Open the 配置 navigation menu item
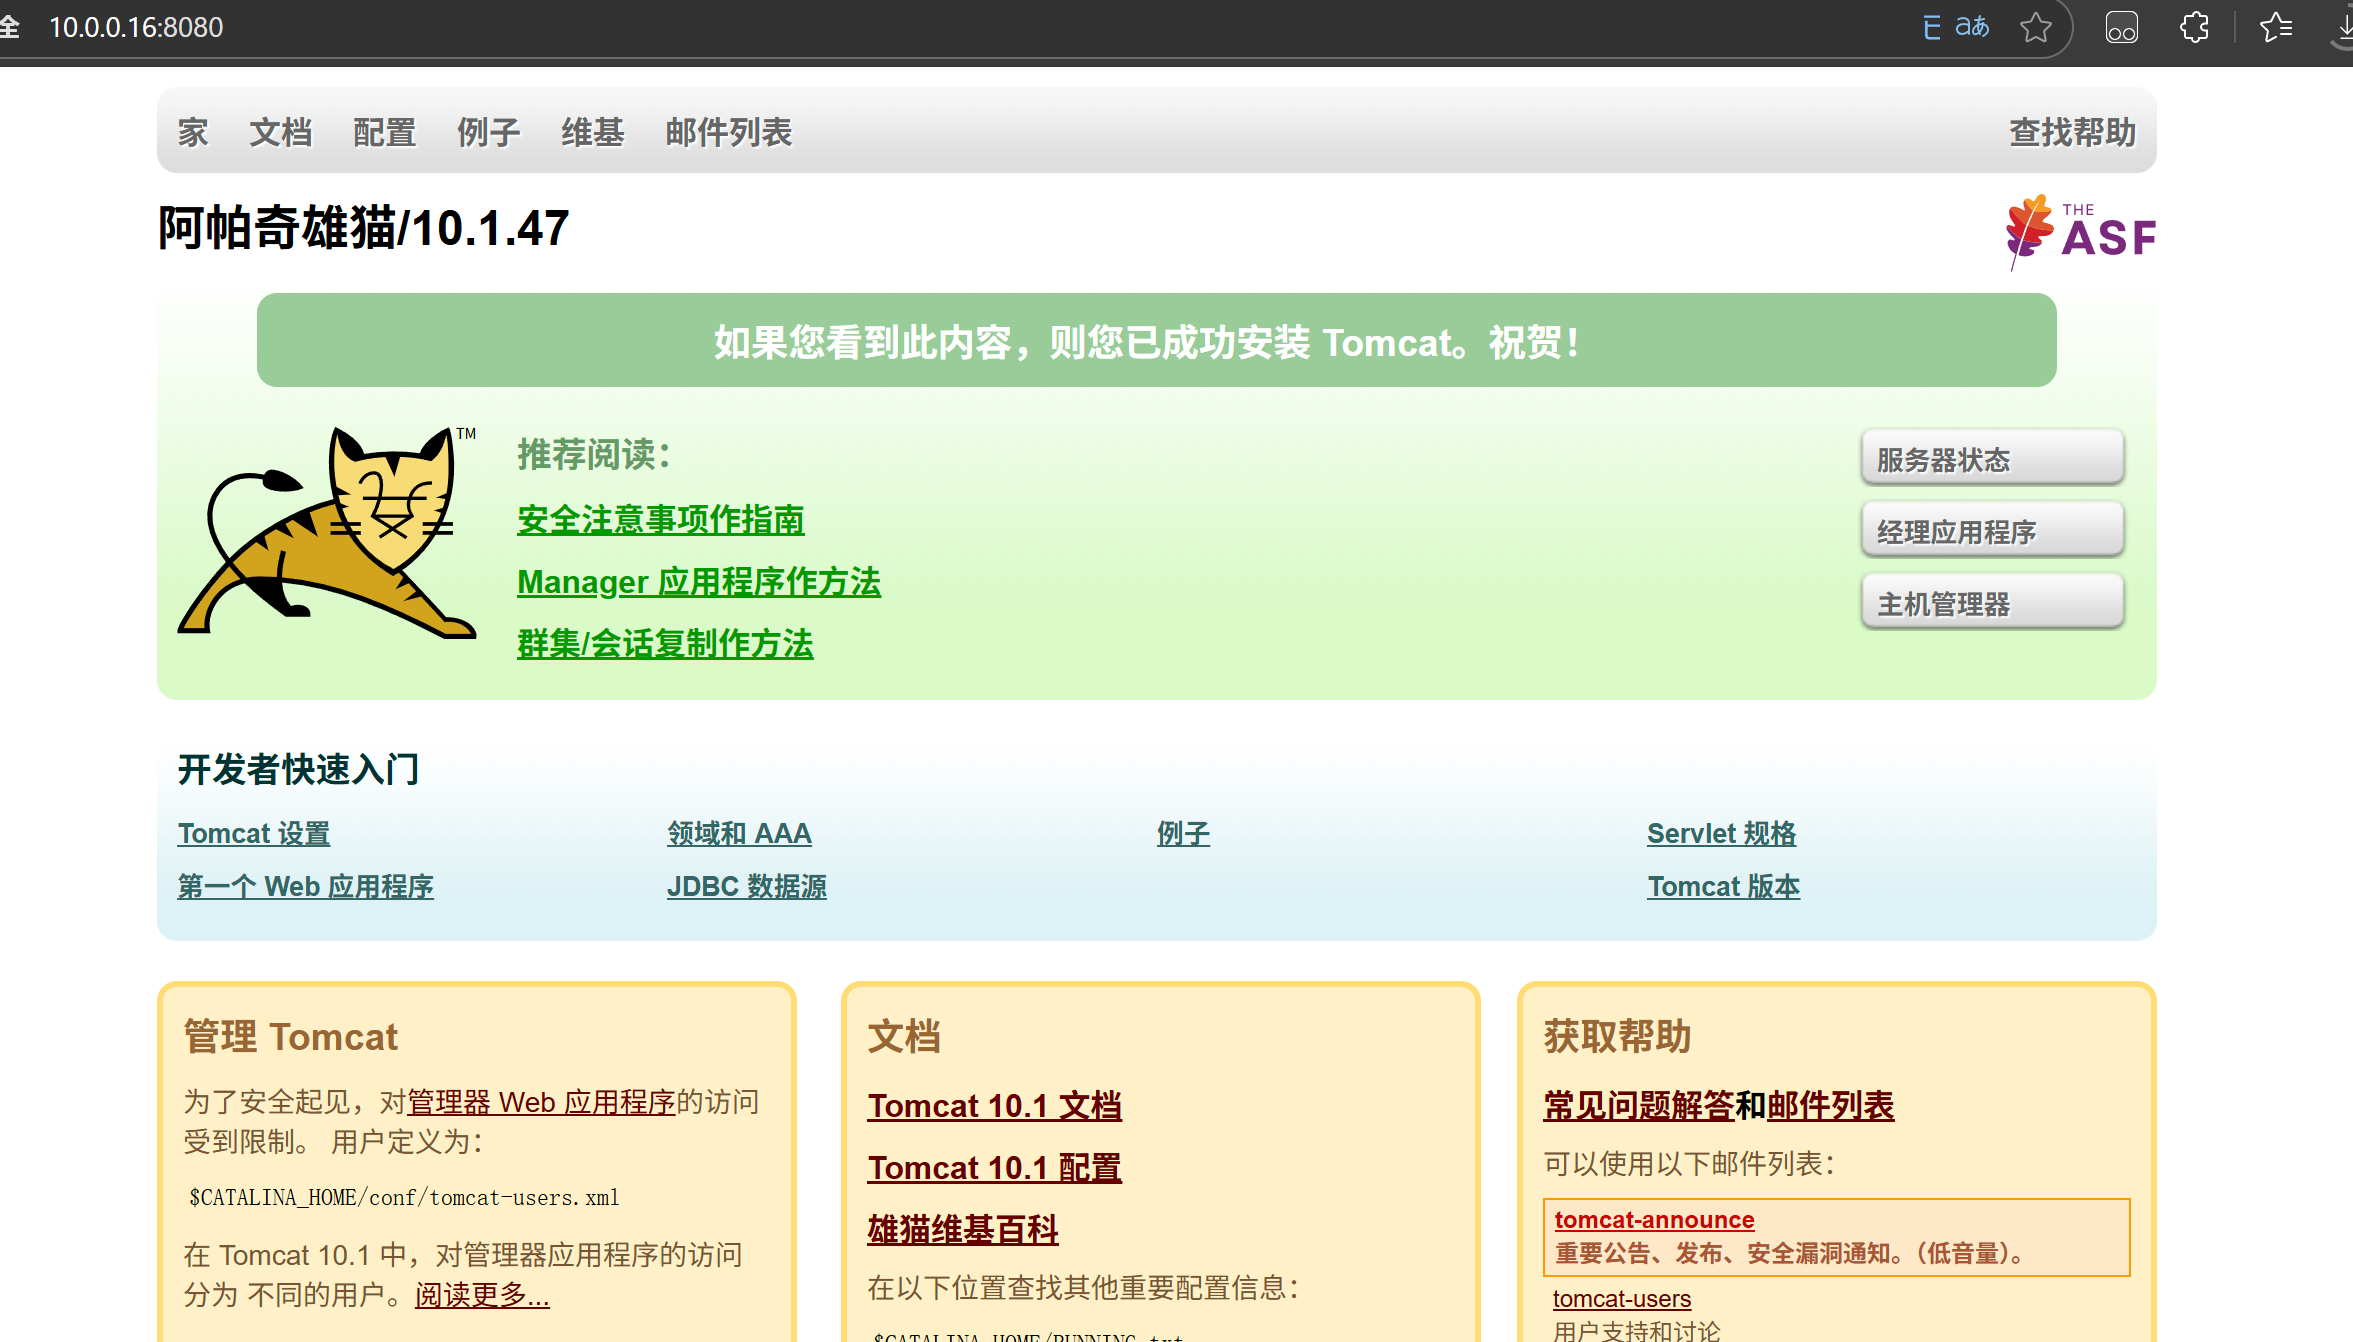The image size is (2353, 1342). pos(384,132)
